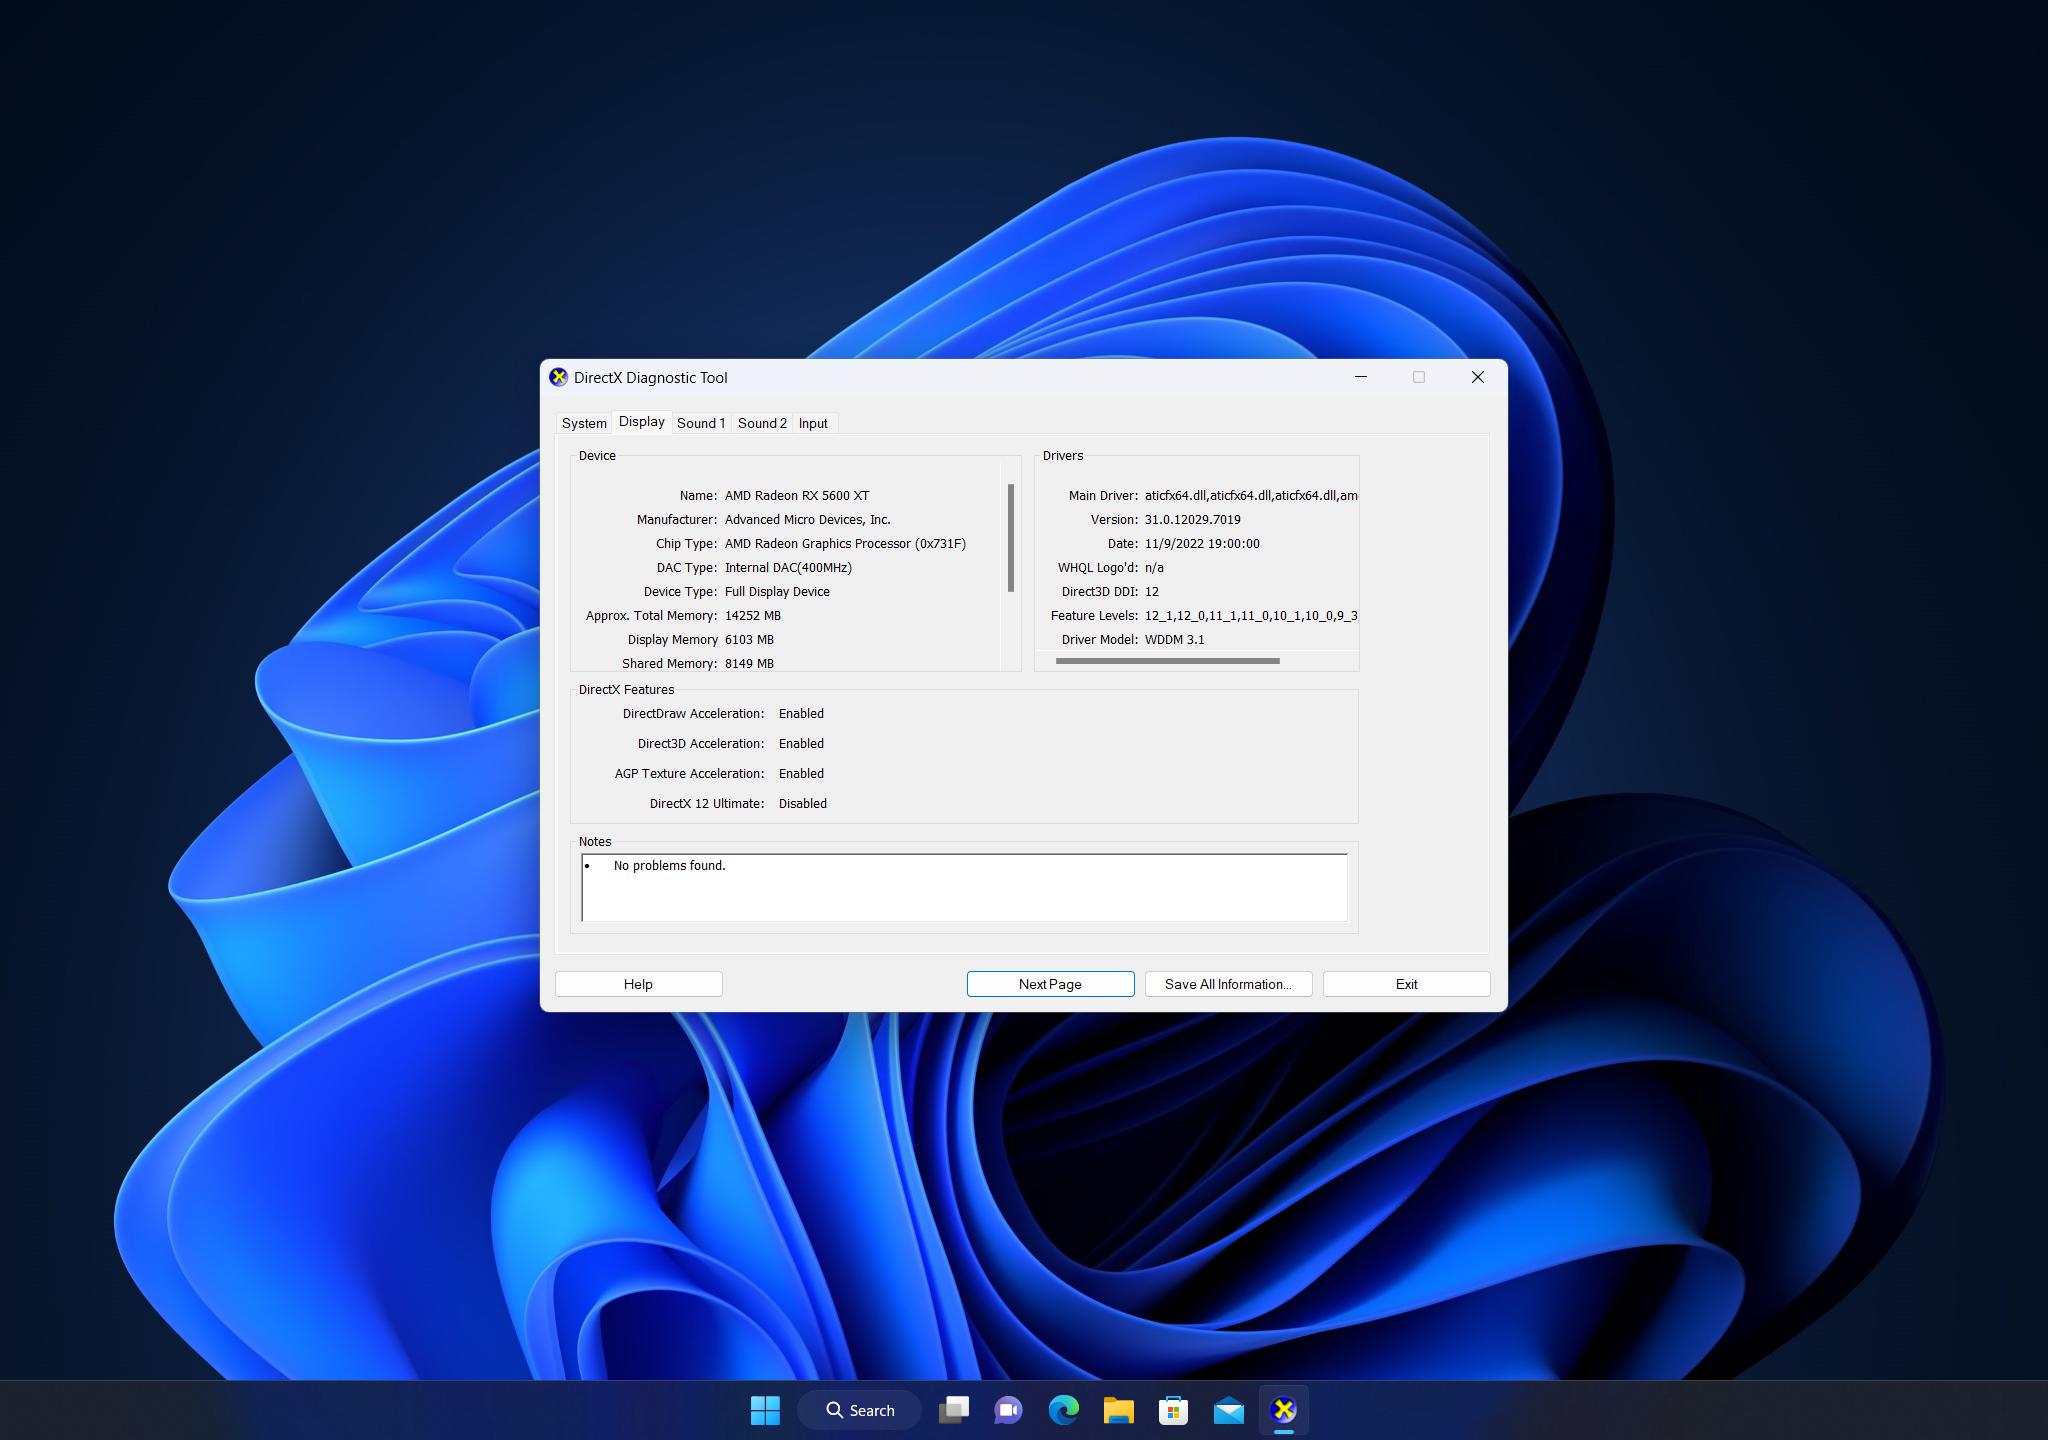Open Task View from the taskbar
Image resolution: width=2048 pixels, height=1440 pixels.
click(x=955, y=1409)
